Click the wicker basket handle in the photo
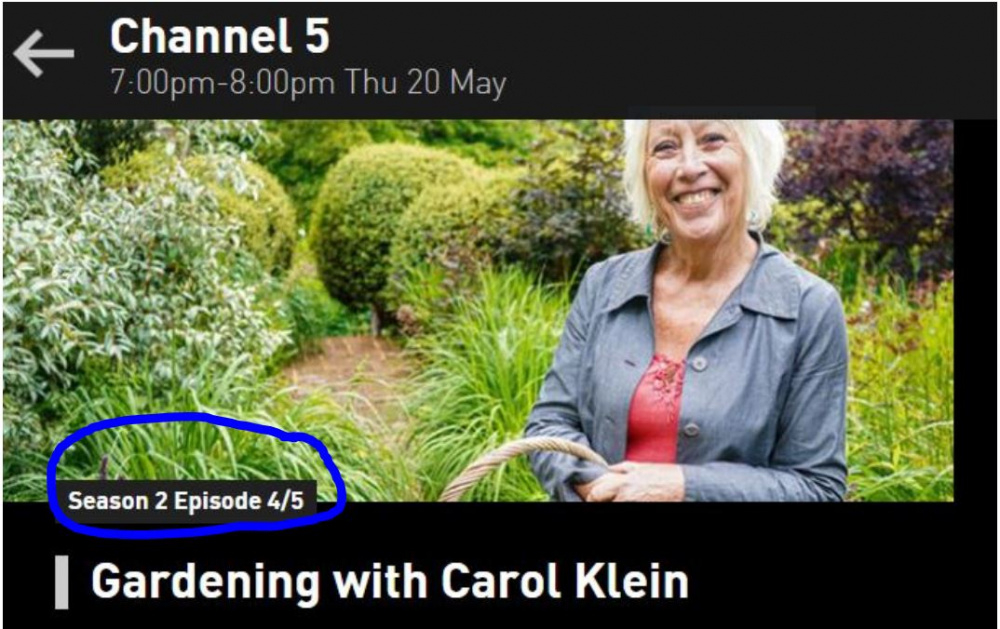This screenshot has width=1000, height=629. pyautogui.click(x=520, y=462)
